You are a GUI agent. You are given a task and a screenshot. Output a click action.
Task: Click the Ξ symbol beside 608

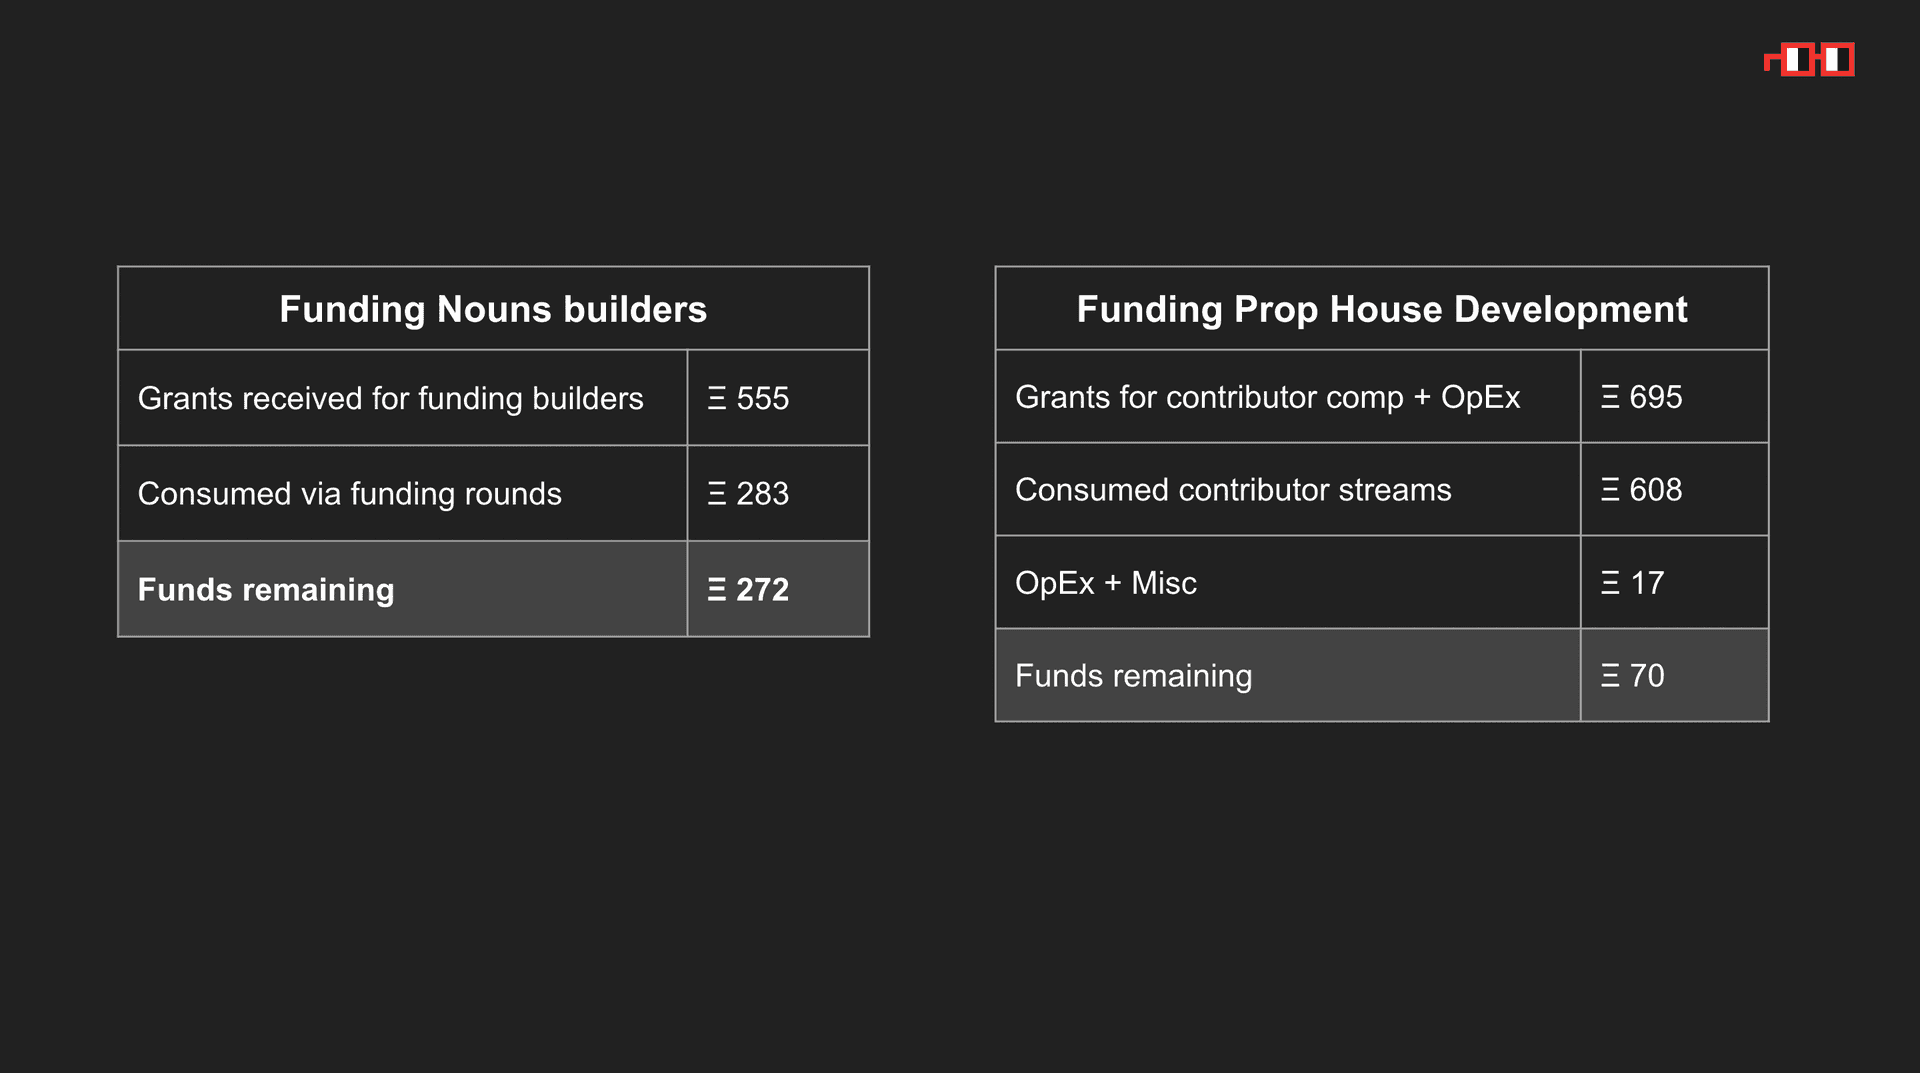coord(1610,490)
